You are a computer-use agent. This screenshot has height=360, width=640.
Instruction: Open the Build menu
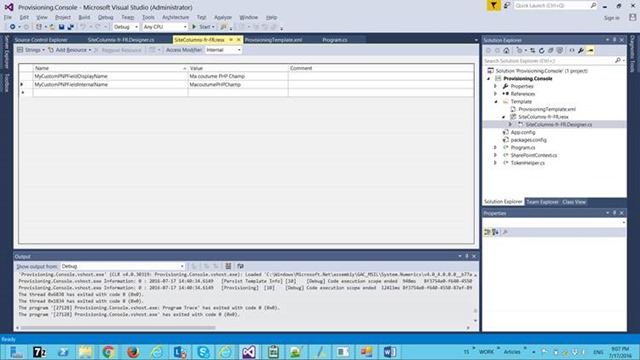pyautogui.click(x=84, y=17)
